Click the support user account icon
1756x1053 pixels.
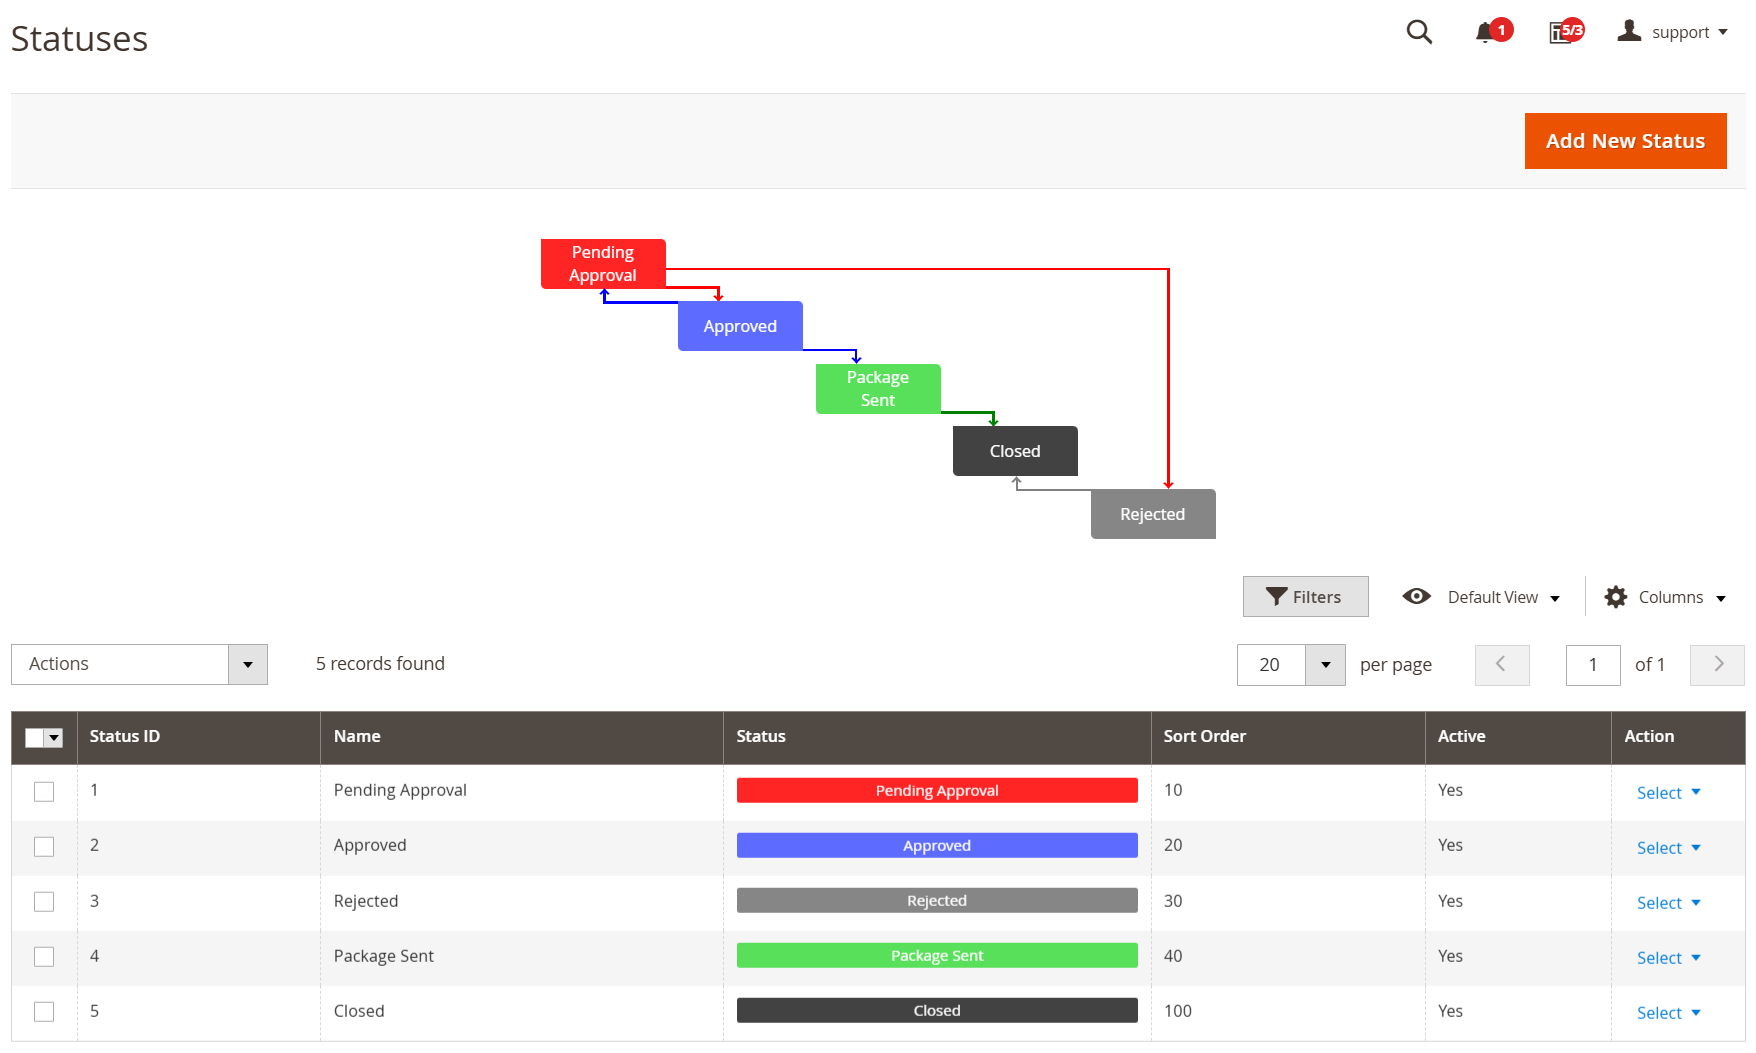tap(1630, 31)
